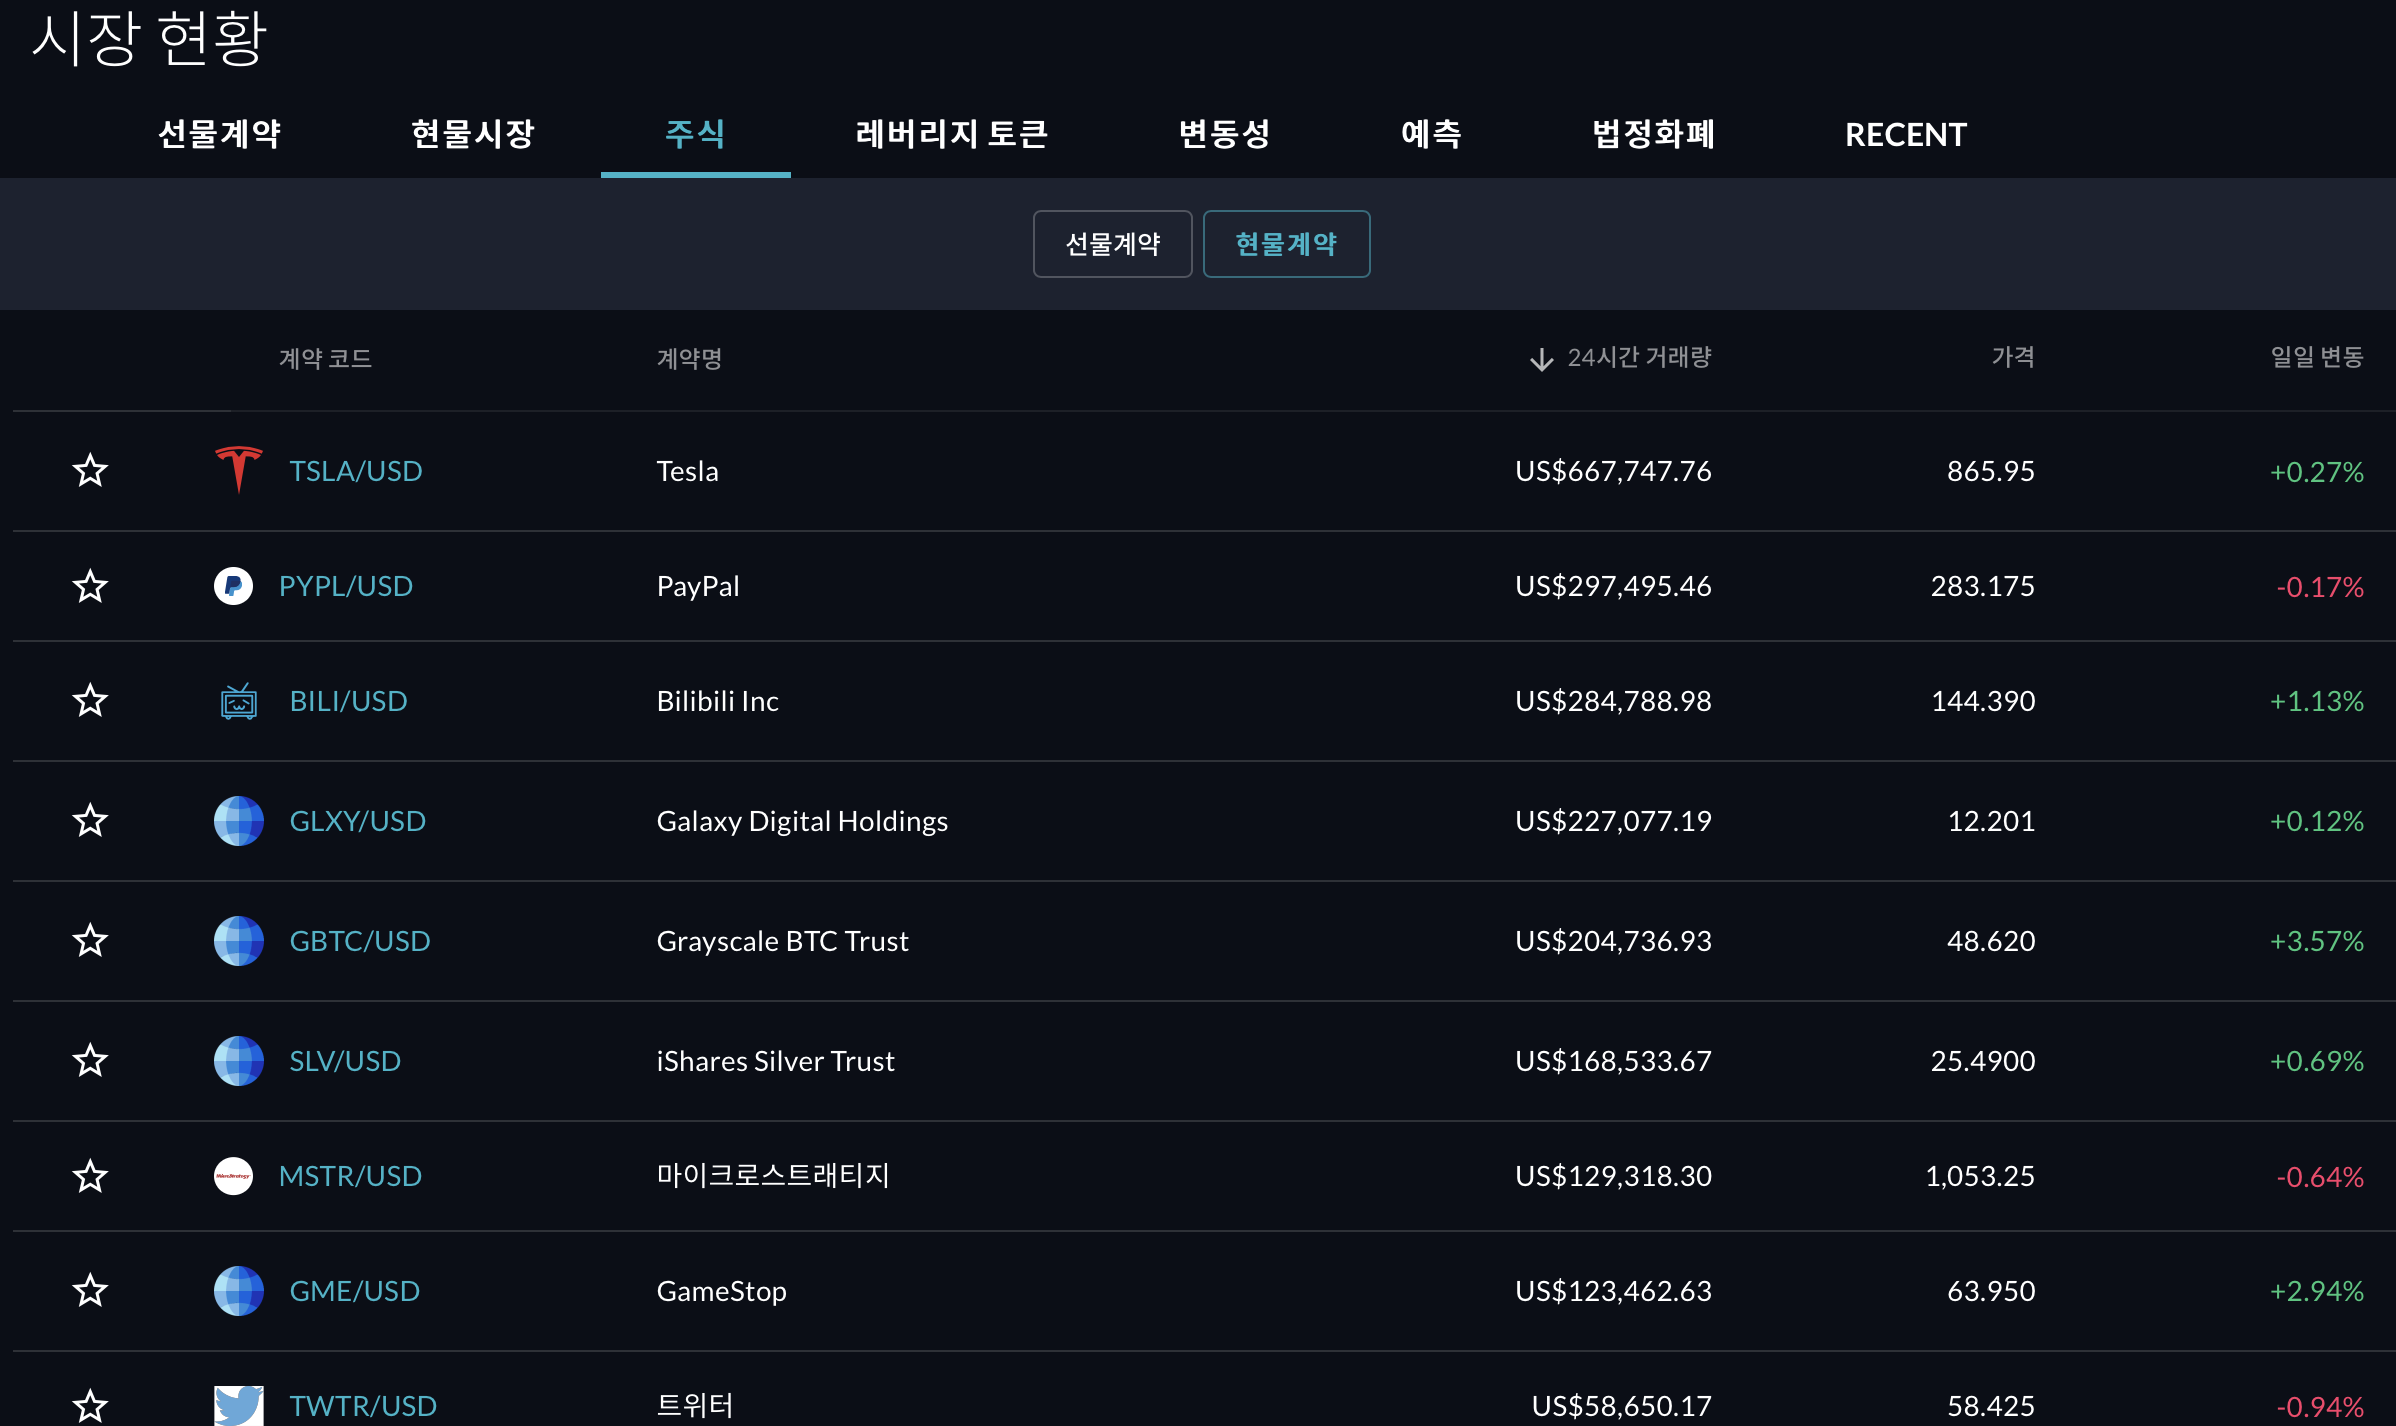2396x1426 pixels.
Task: Star the MSTR/USD row as favorite
Action: tap(90, 1176)
